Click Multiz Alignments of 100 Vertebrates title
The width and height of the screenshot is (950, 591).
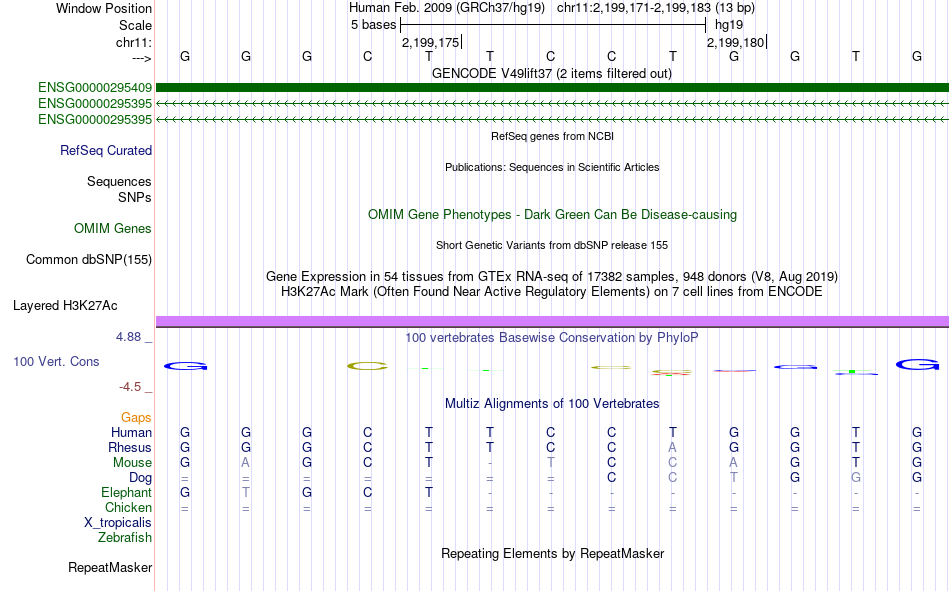(x=551, y=404)
